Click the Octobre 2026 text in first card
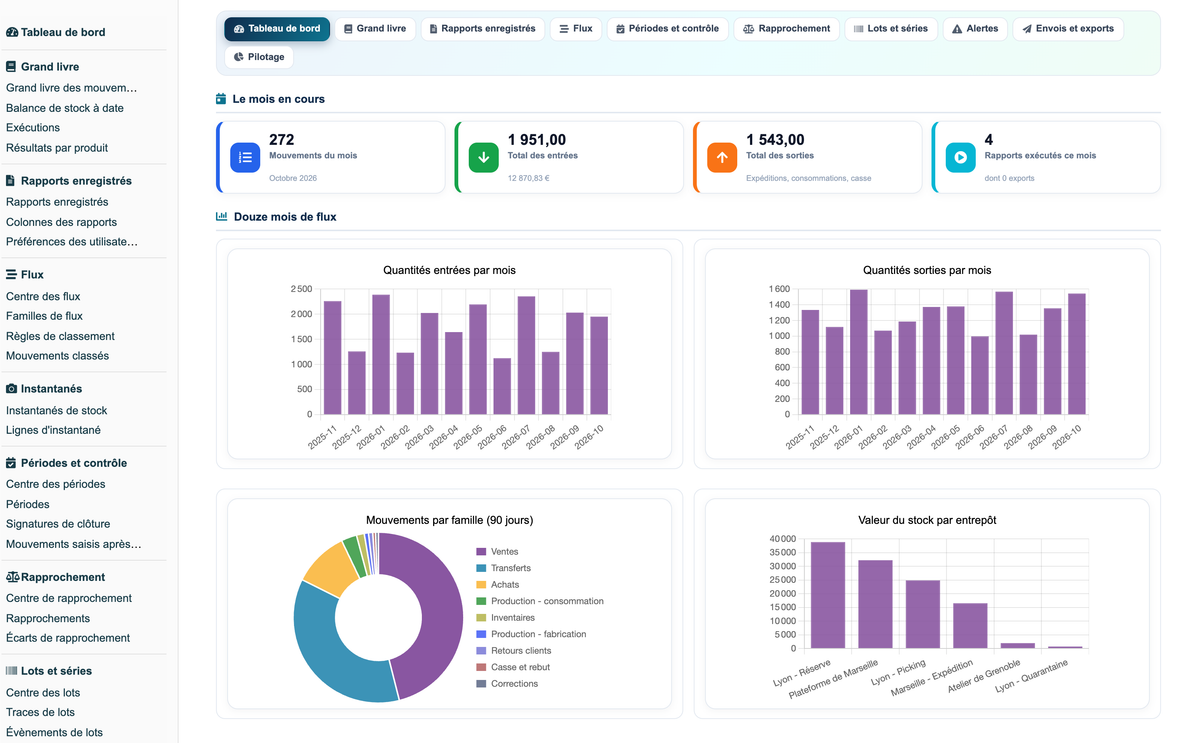Screen dimensions: 1200x743 point(293,178)
